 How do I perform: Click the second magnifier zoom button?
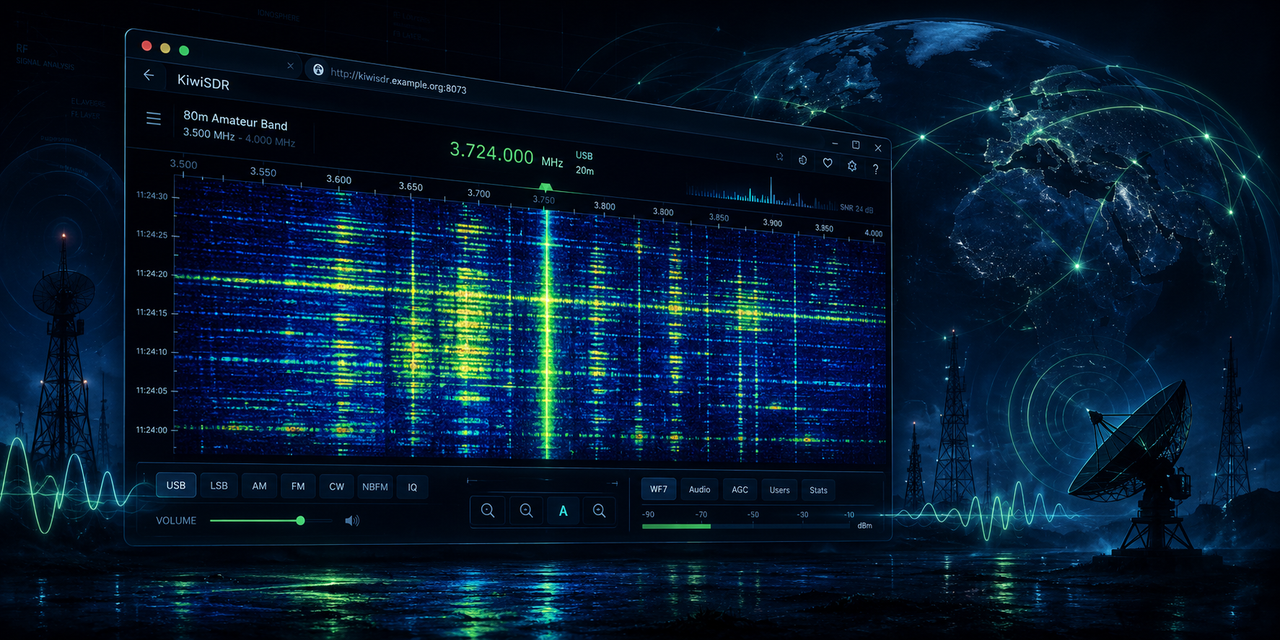(x=526, y=511)
